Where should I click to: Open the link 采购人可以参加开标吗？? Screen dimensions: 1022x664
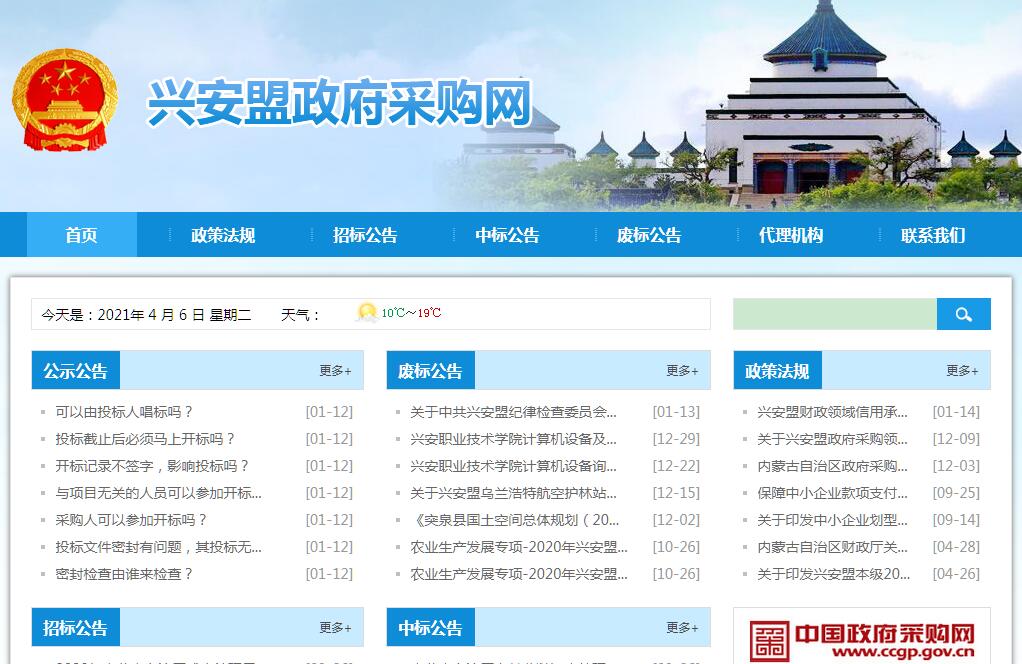coord(131,520)
